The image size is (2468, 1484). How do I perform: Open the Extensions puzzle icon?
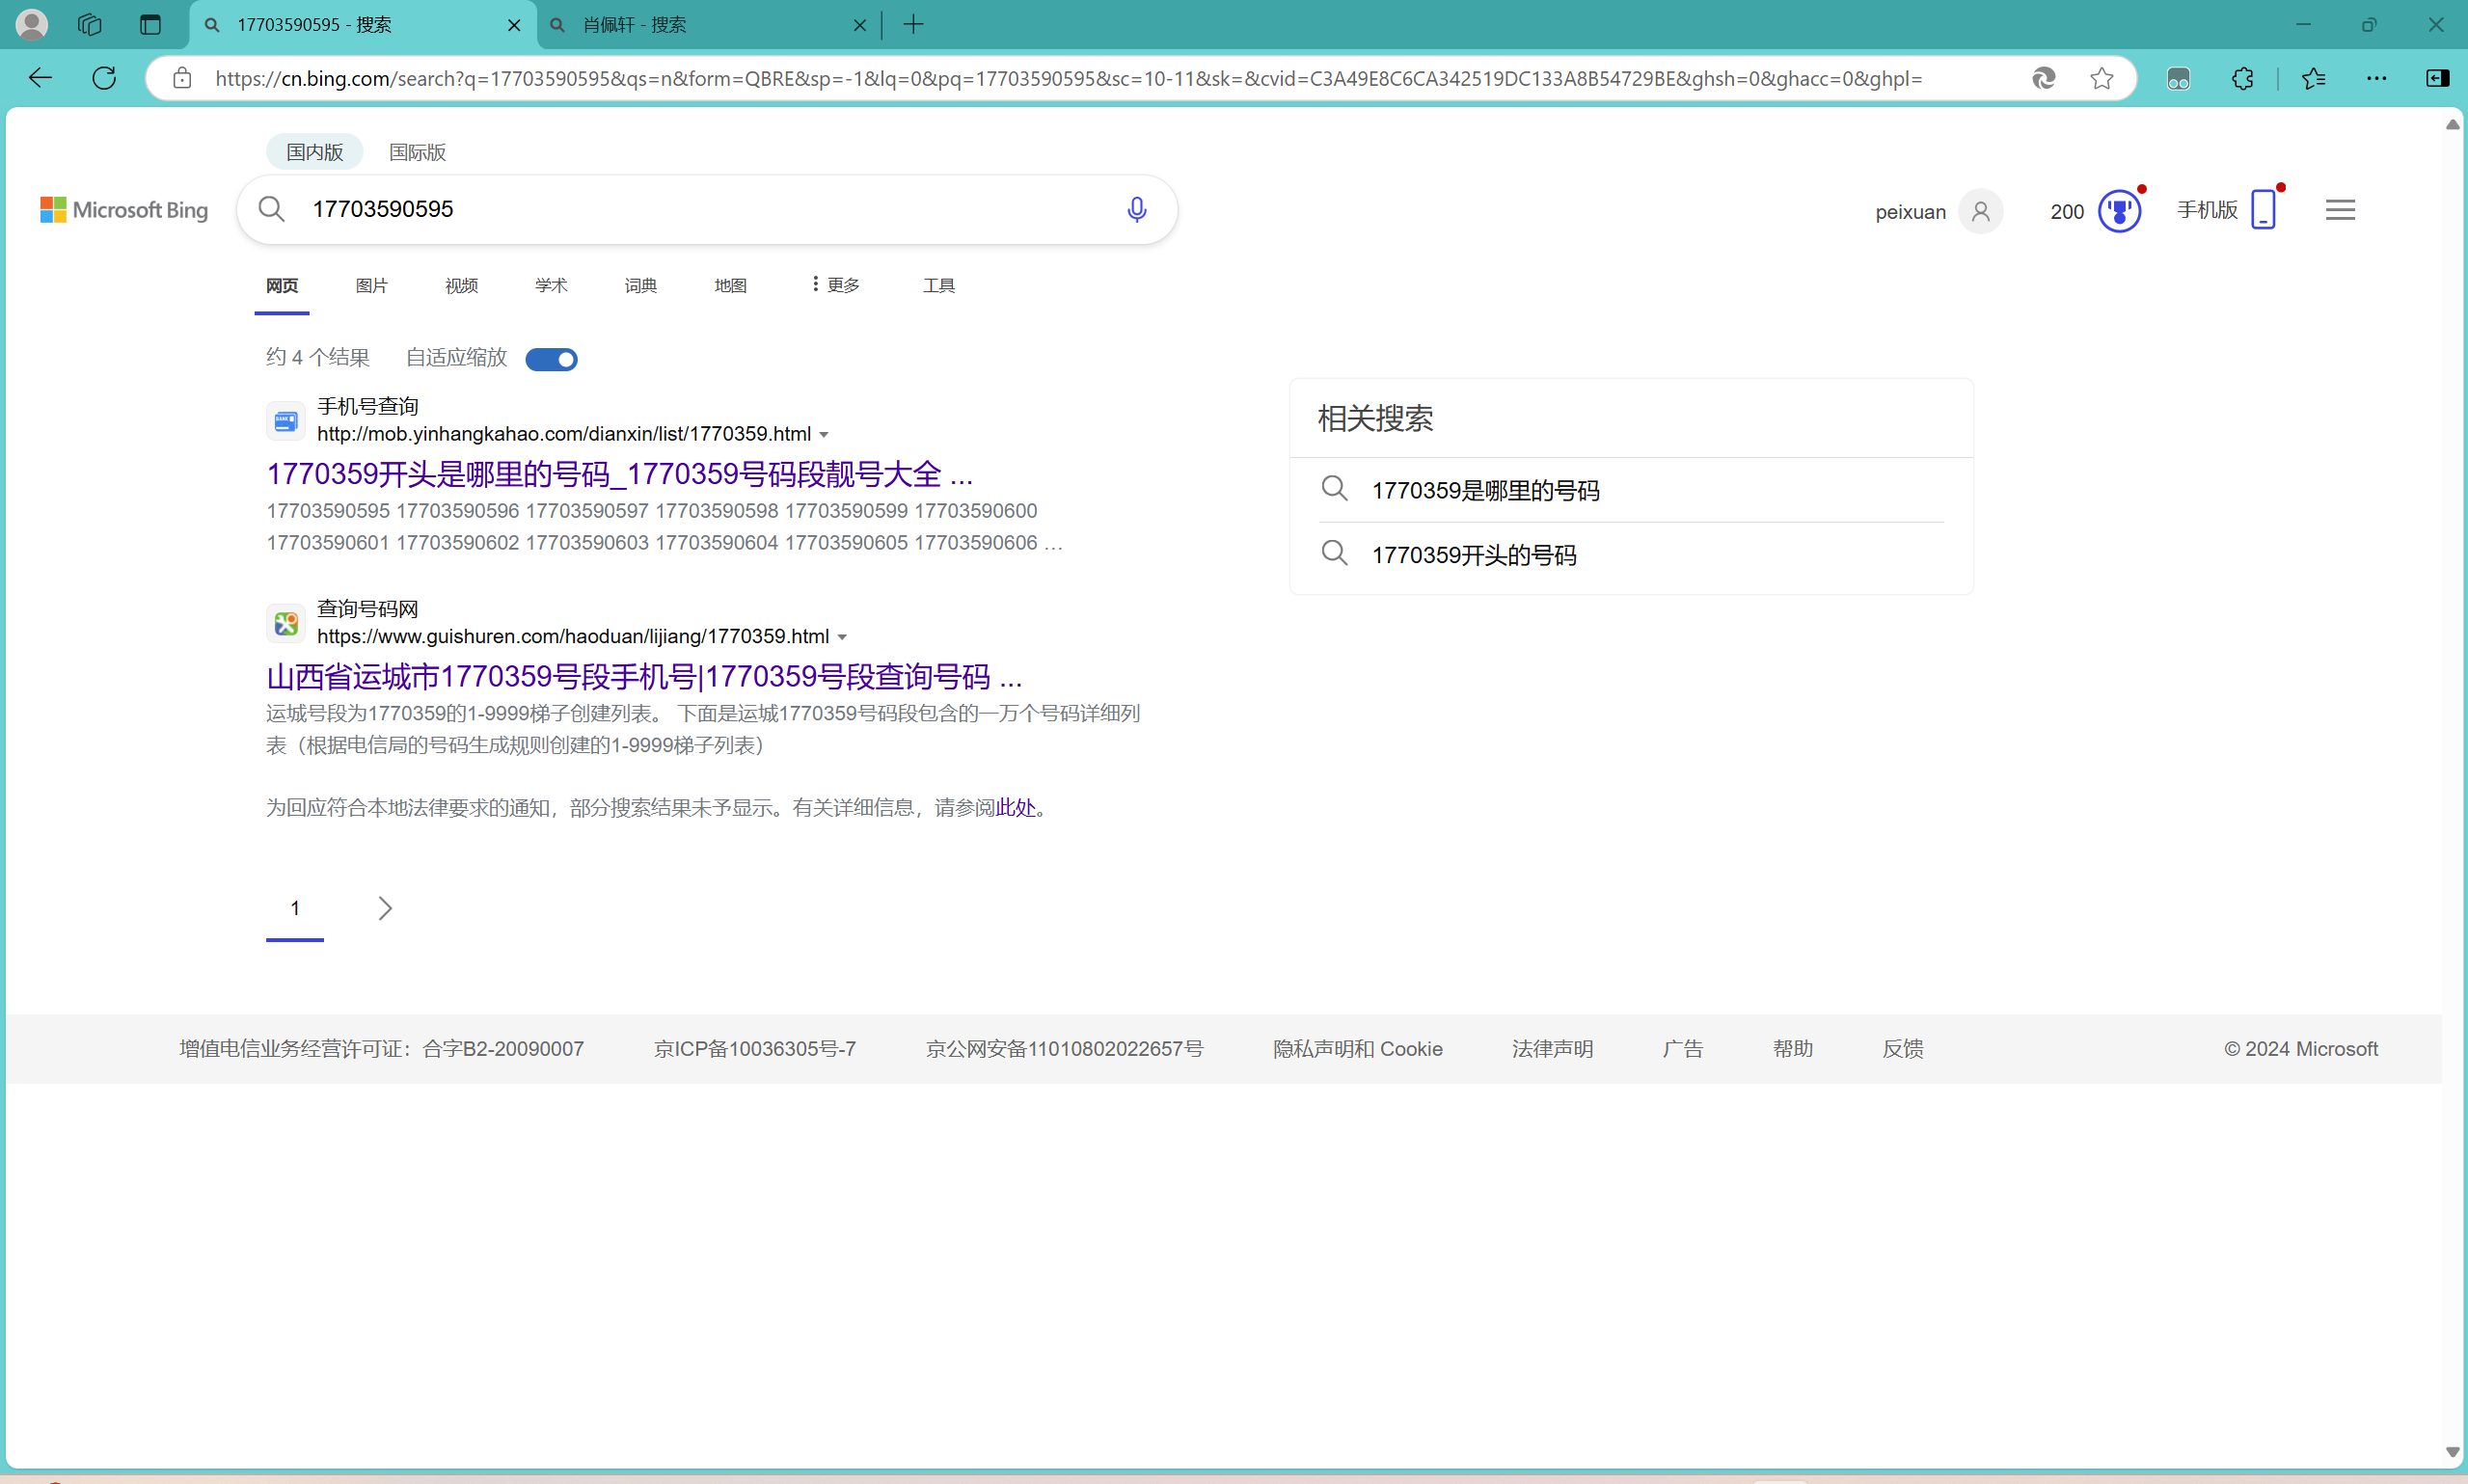click(x=2243, y=78)
